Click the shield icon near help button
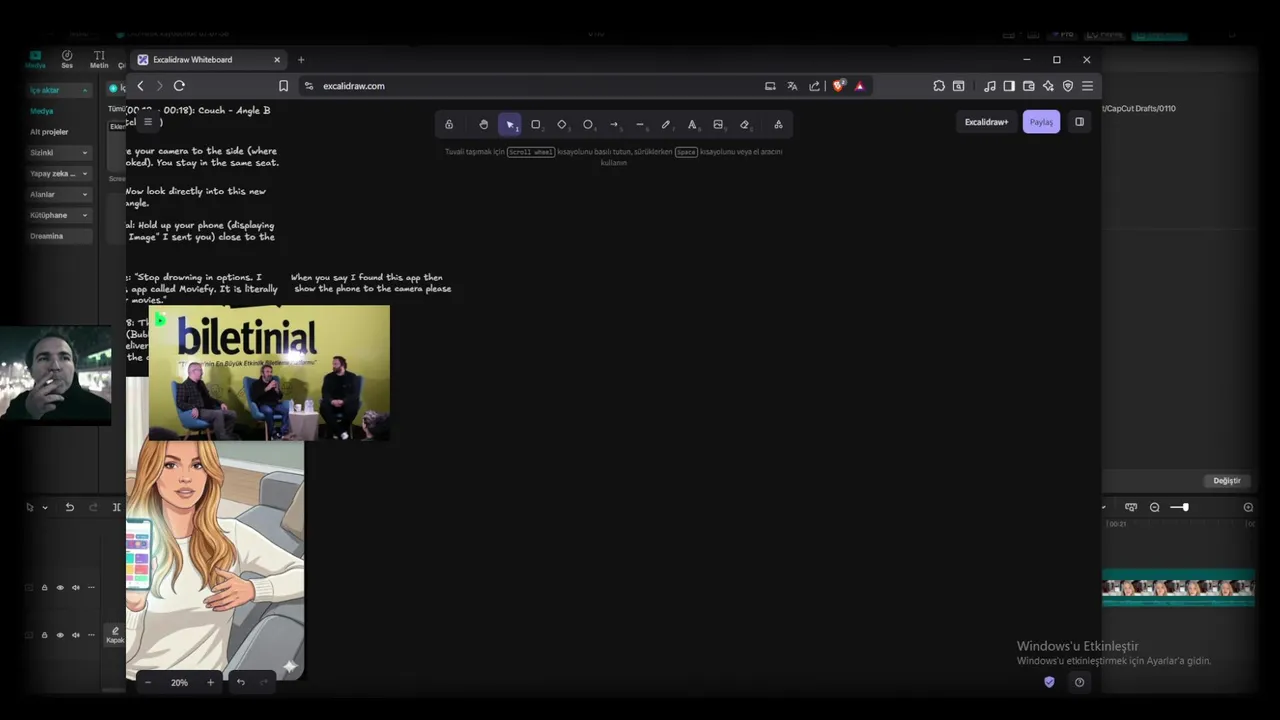 (x=1049, y=682)
